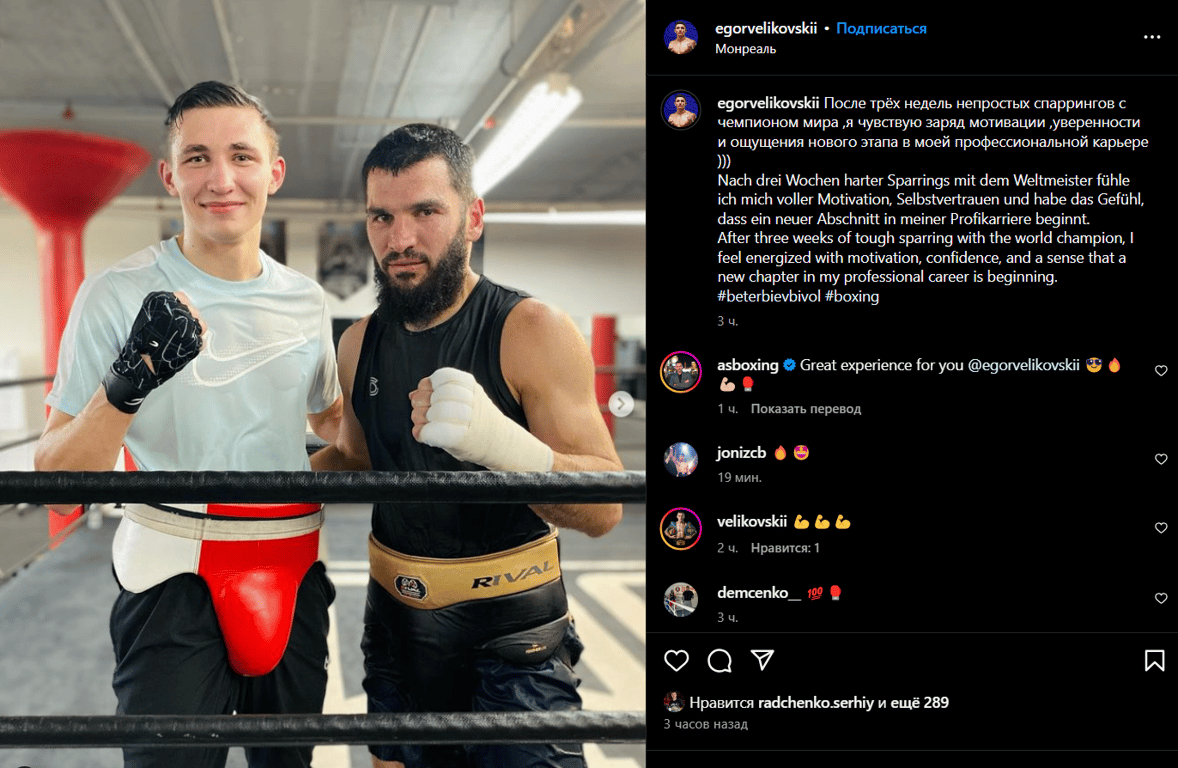Screen dimensions: 1178x768
Task: View likes on velikovskii's comment
Action: coord(785,548)
